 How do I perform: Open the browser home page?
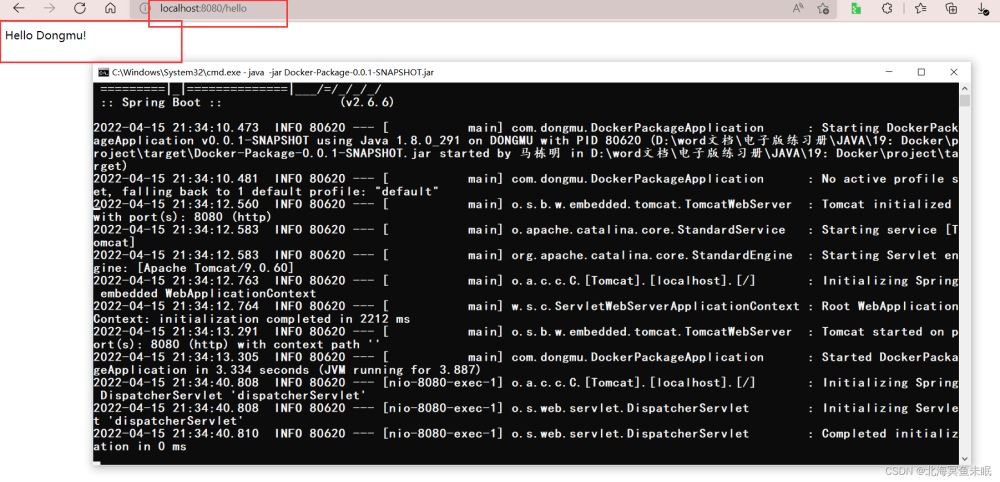pos(110,8)
